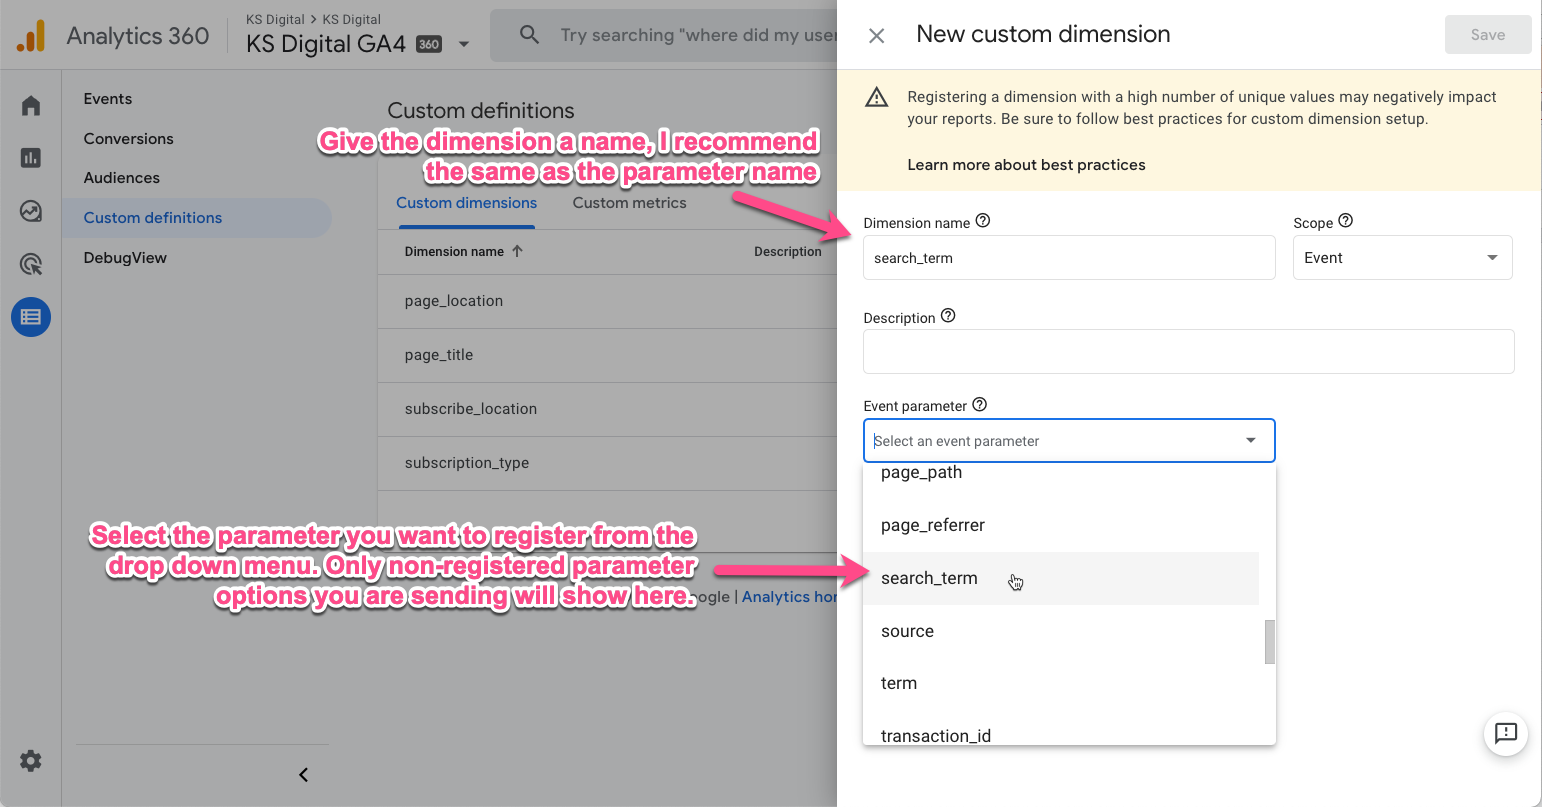1542x807 pixels.
Task: Click the search magnifier icon
Action: (x=530, y=35)
